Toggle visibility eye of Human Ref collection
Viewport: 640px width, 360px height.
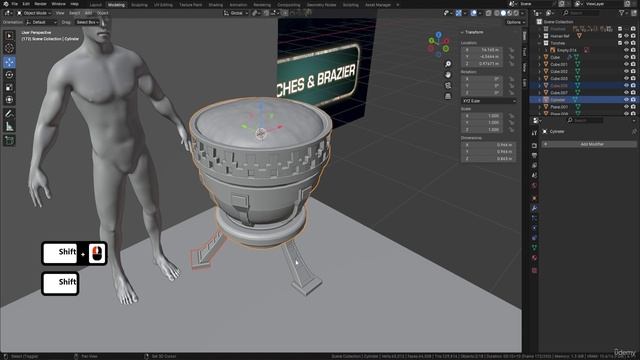tap(626, 36)
